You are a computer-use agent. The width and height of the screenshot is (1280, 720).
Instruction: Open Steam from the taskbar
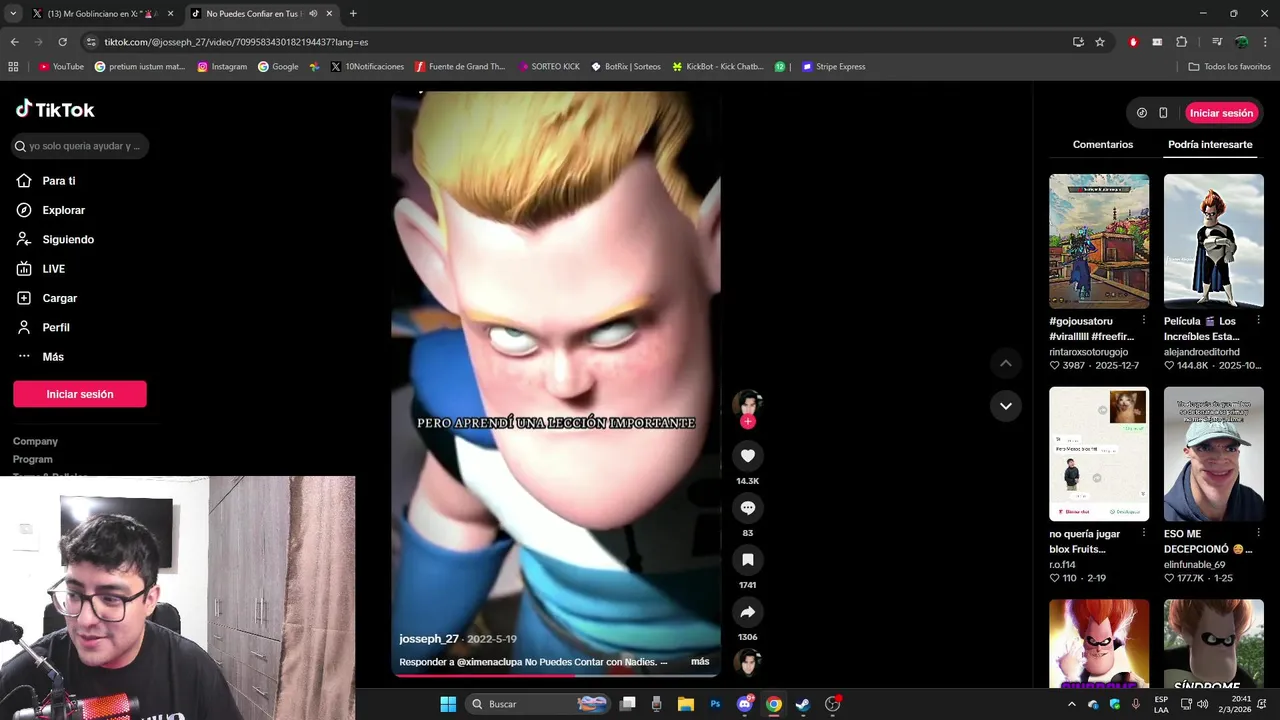point(802,704)
